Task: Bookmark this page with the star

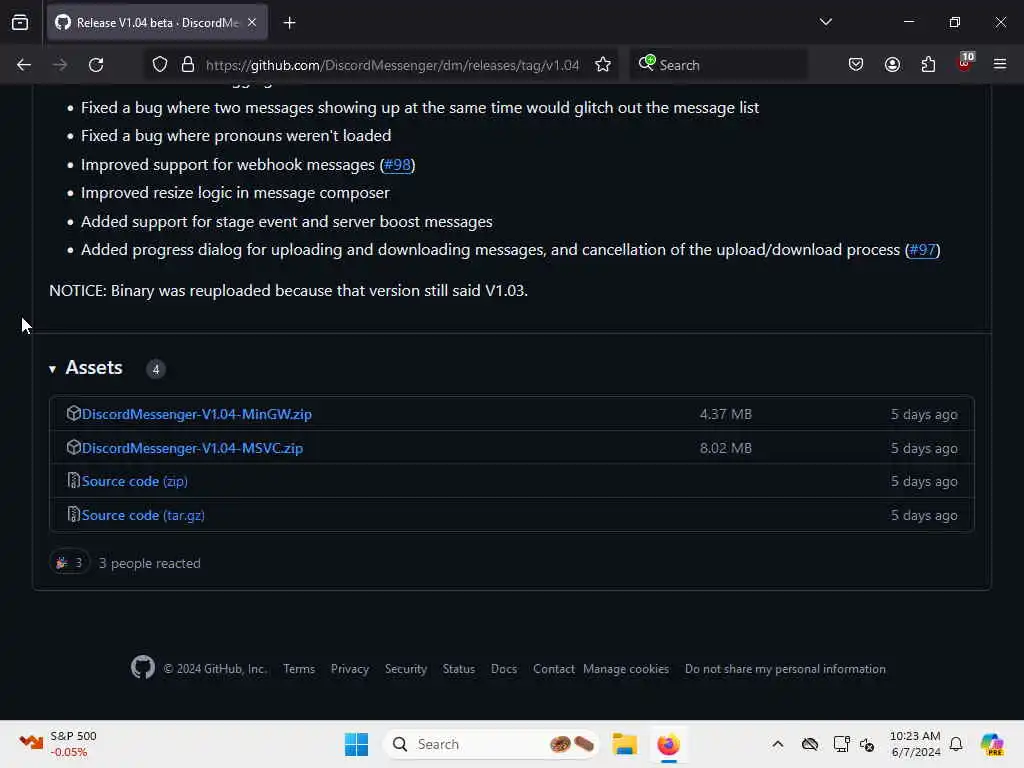Action: [603, 65]
